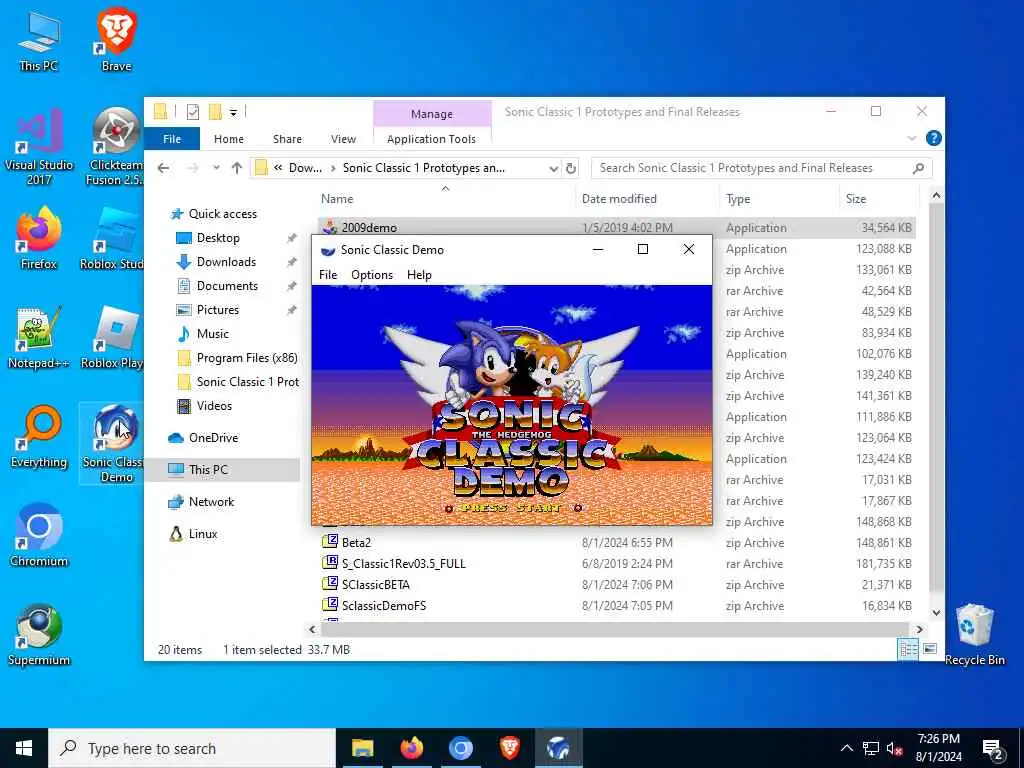Click the muted volume tray icon
This screenshot has width=1024, height=768.
[x=895, y=749]
